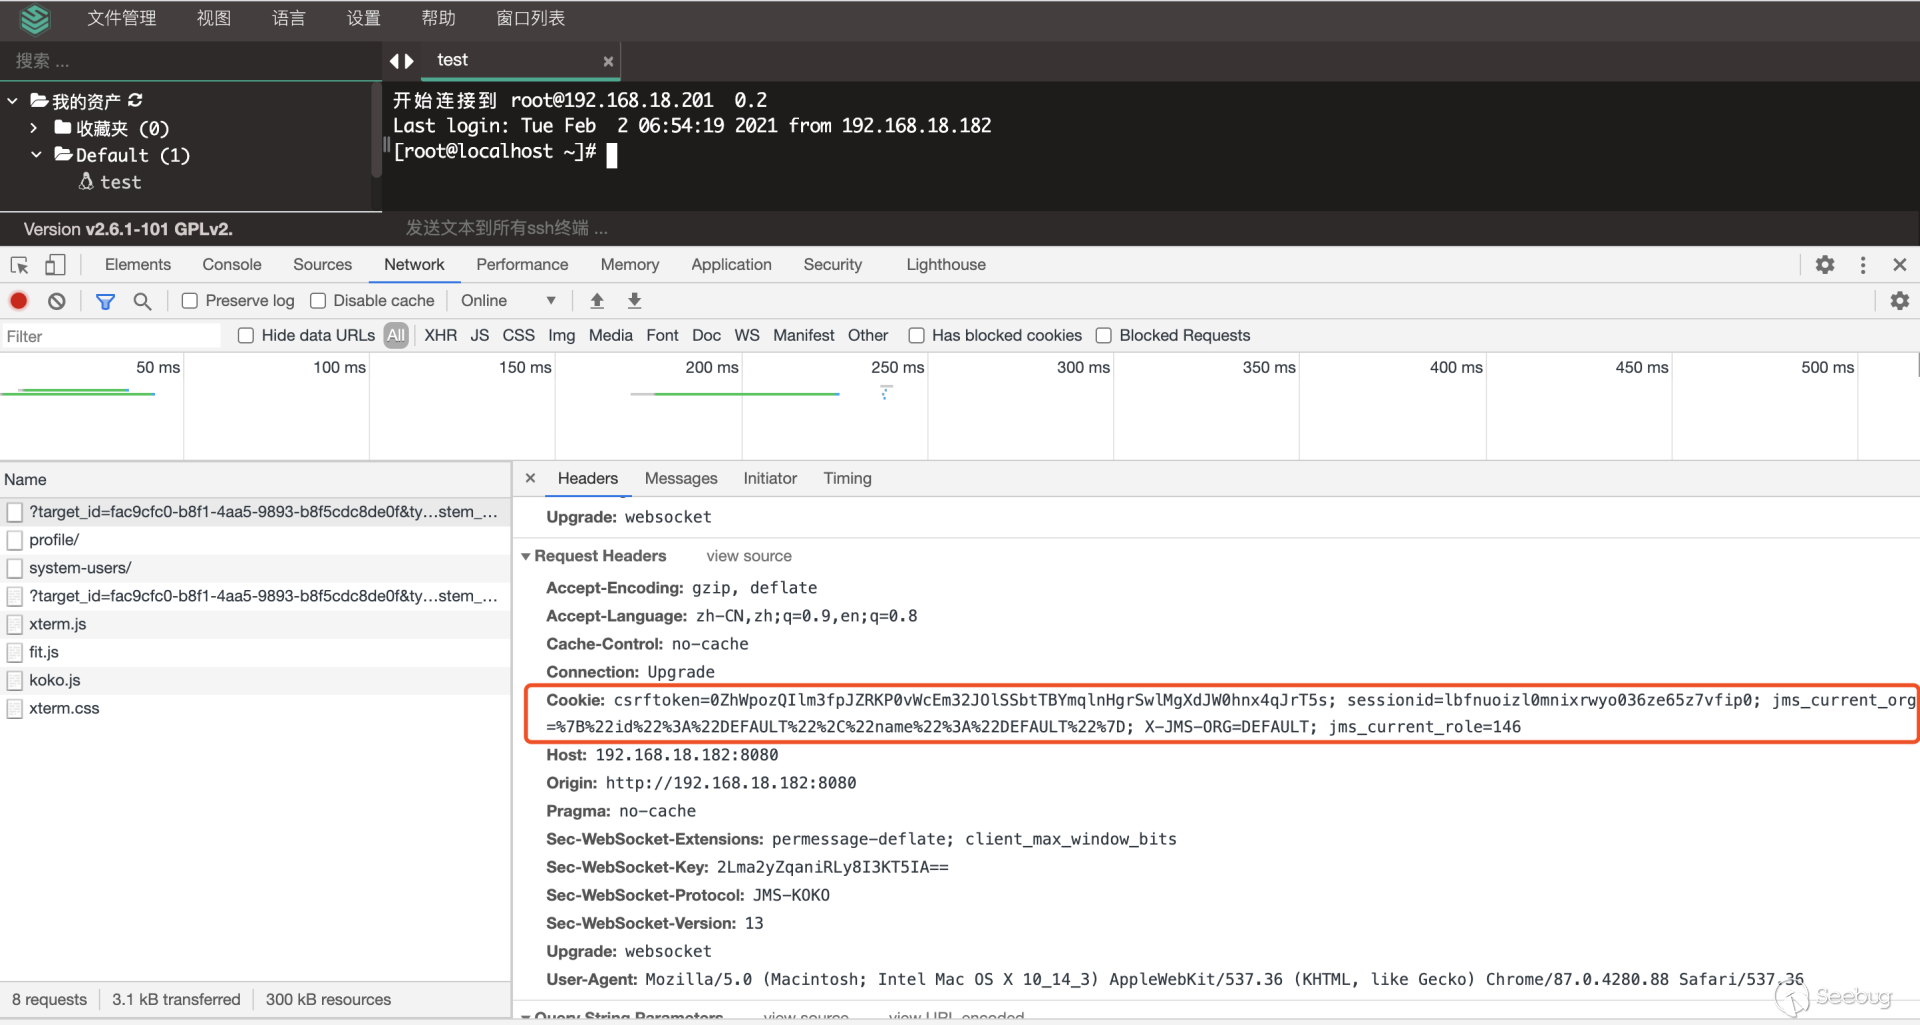Viewport: 1920px width, 1025px height.
Task: Stop recording network log
Action: pos(19,301)
